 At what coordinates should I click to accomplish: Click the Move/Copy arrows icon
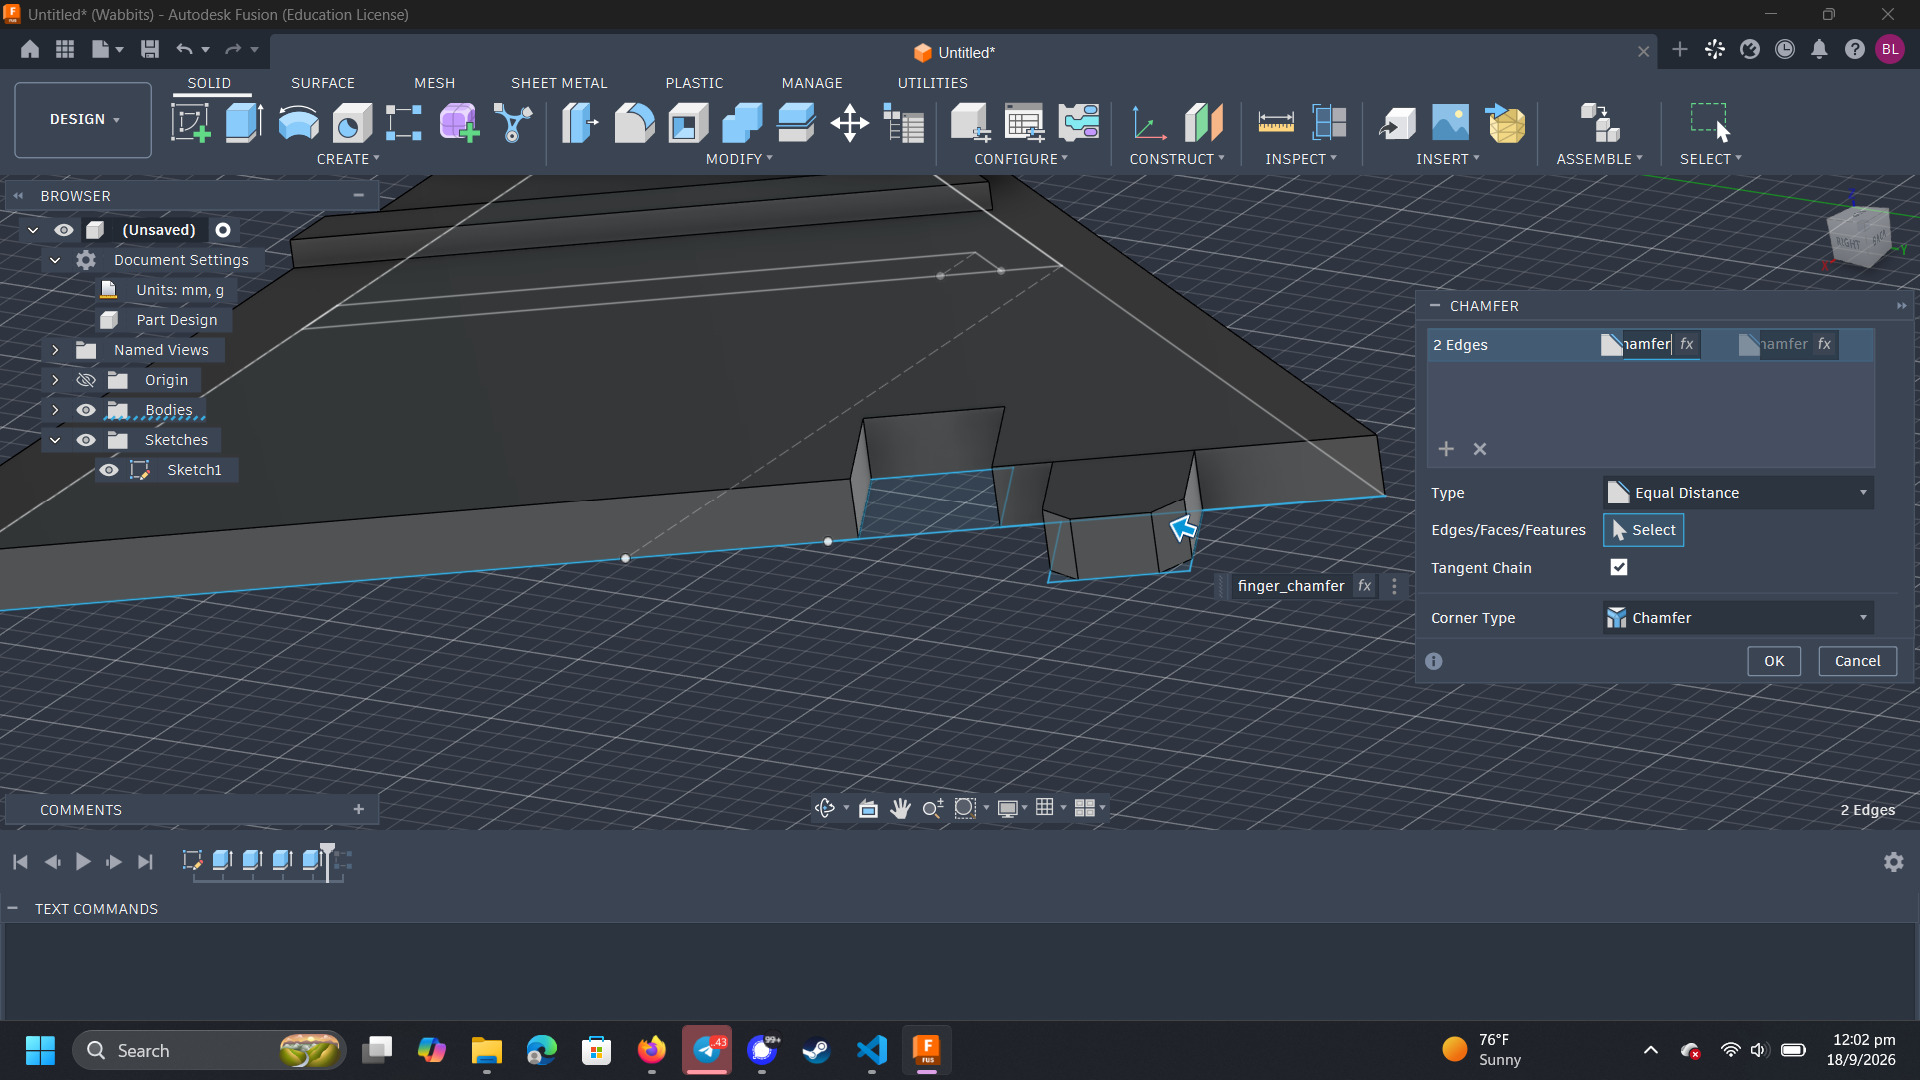(849, 123)
